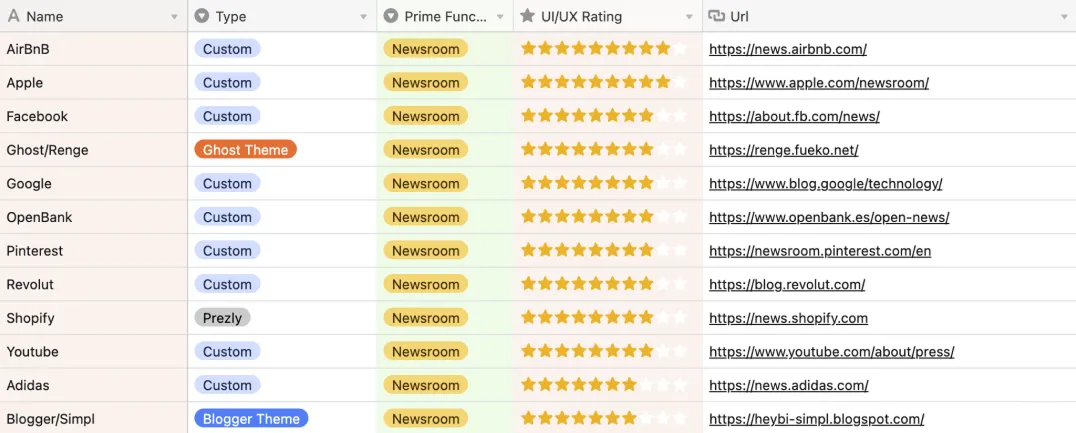Click the Blogger Theme tag
The image size is (1076, 433).
coord(251,419)
